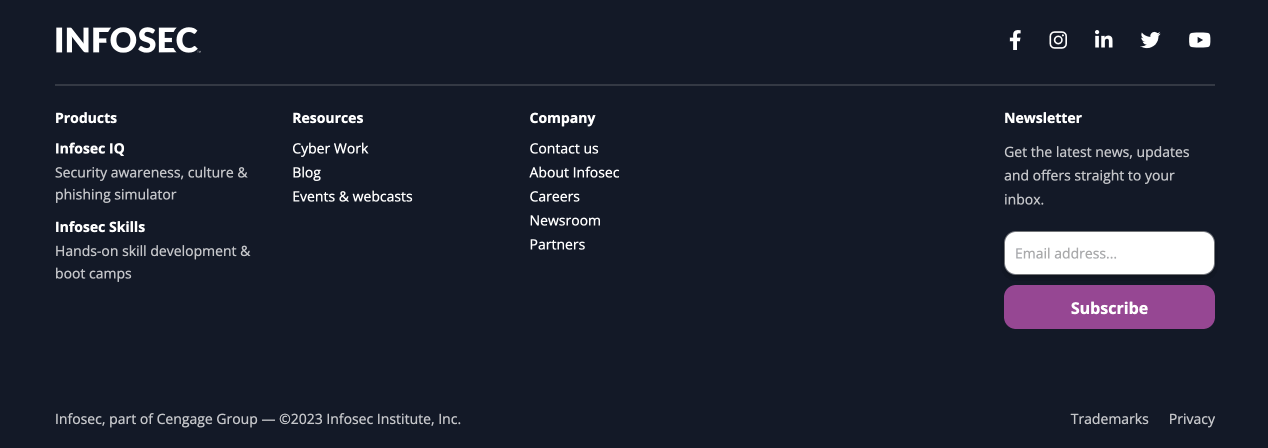
Task: Open the Trademarks footer link
Action: (1109, 419)
